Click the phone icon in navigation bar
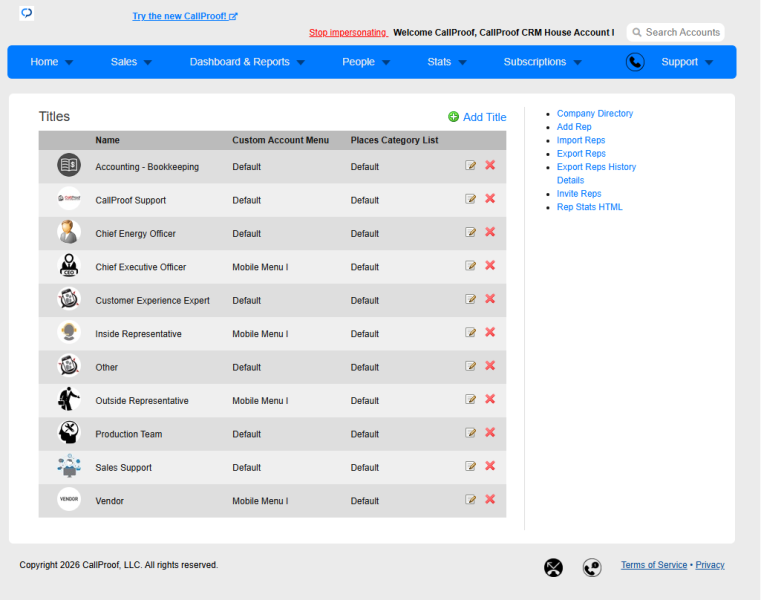 pos(635,62)
